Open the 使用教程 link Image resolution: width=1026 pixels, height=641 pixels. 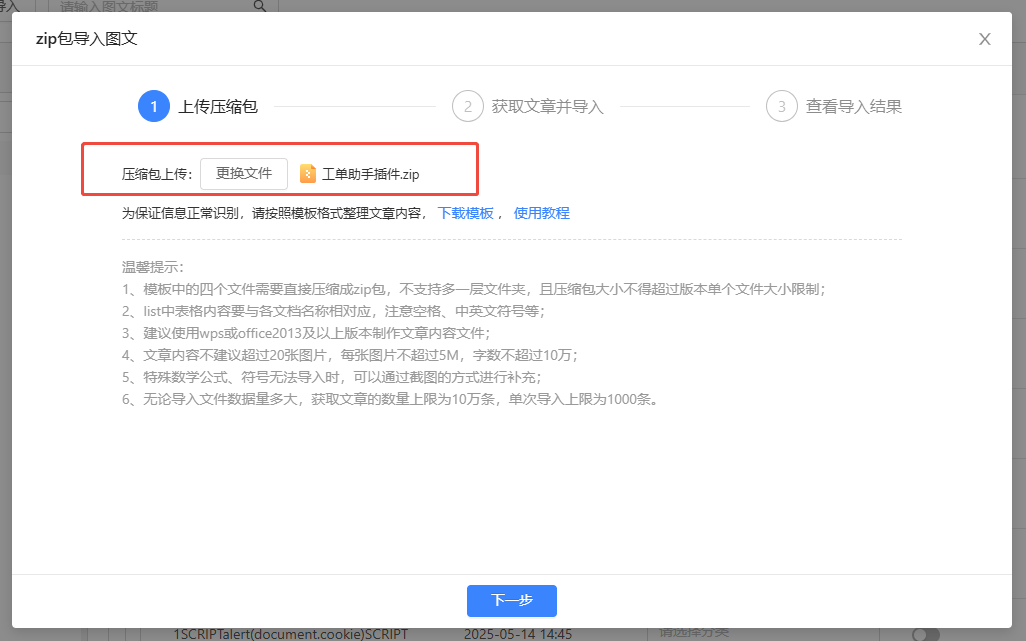point(541,213)
